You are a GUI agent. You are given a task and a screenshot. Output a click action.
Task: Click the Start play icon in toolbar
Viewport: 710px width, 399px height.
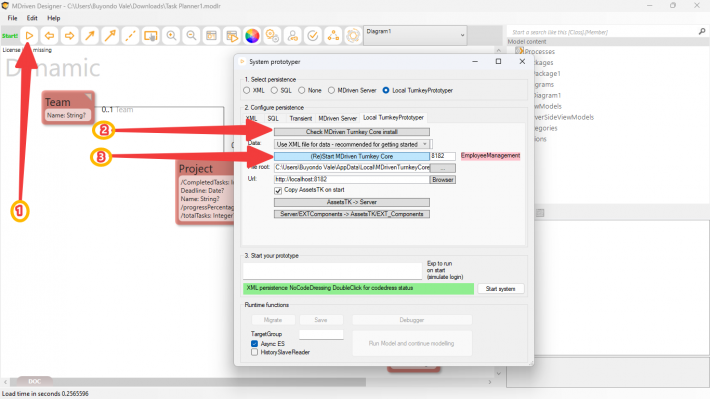[x=29, y=35]
